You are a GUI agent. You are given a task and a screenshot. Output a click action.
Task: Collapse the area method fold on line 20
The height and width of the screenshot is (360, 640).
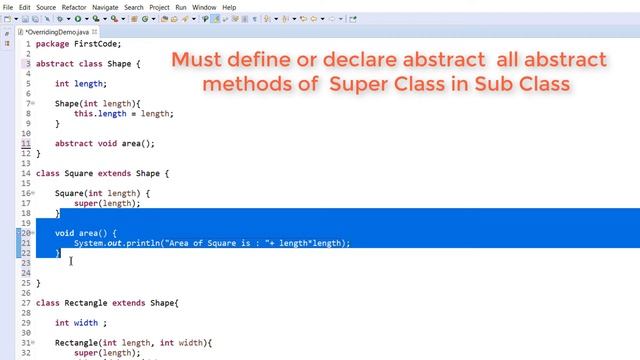(33, 233)
